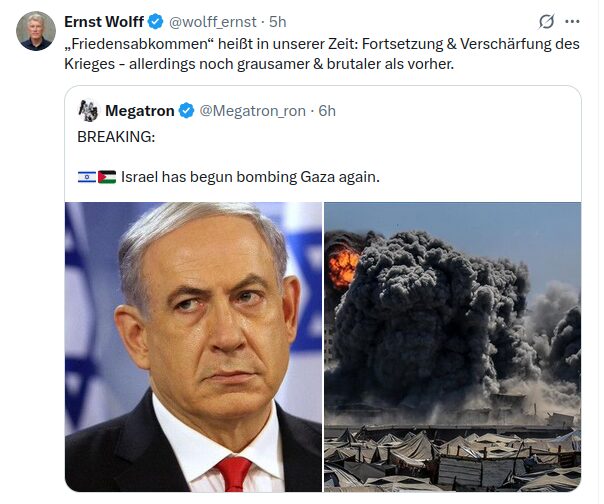
Task: Click the second line 'Krieges - allerdings' text
Action: point(259,64)
